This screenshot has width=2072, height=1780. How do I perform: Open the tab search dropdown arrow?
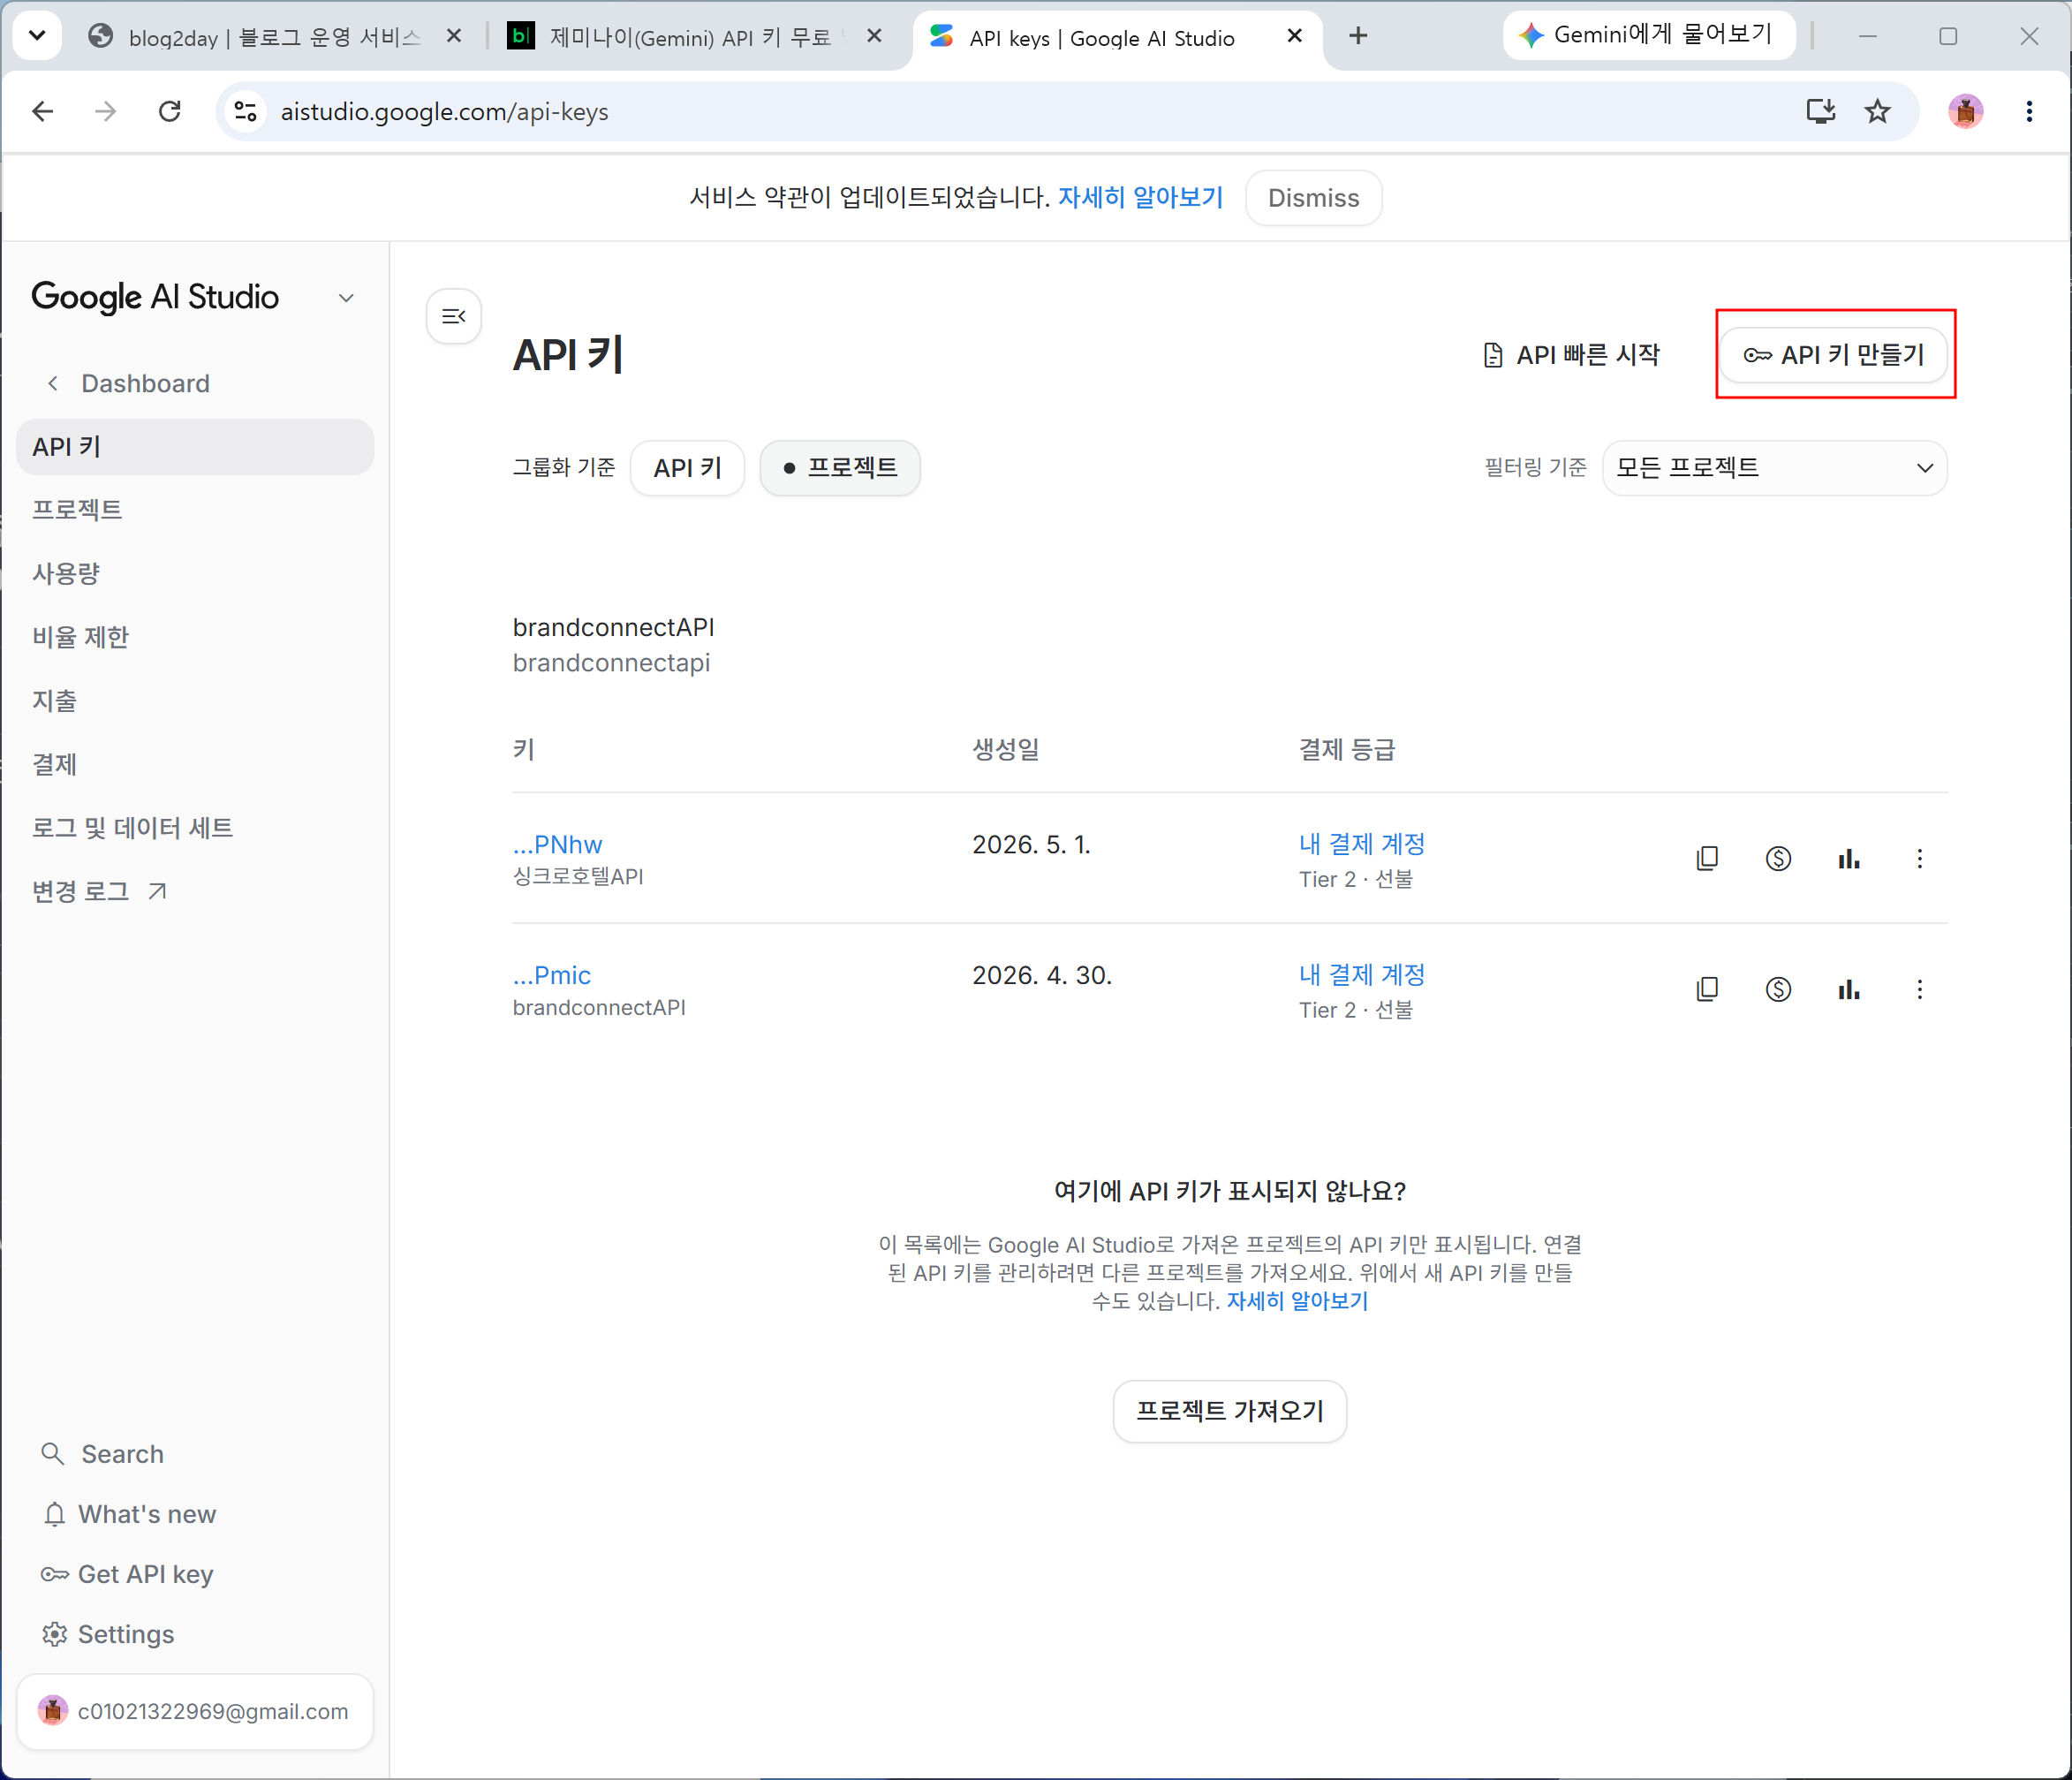(37, 36)
